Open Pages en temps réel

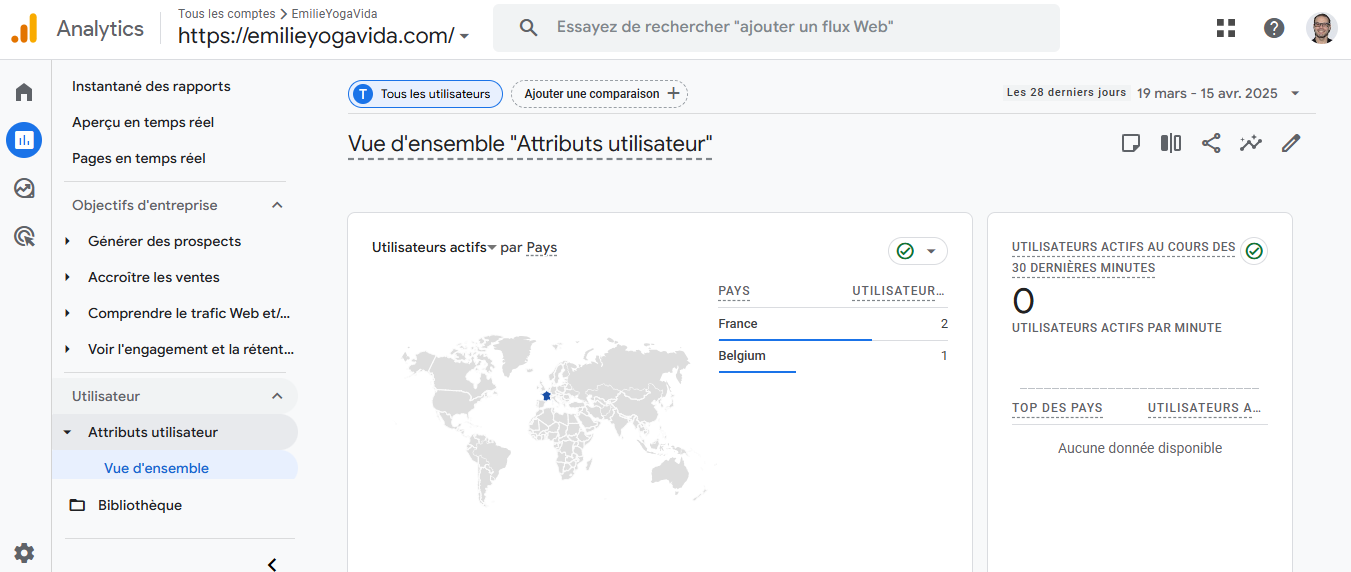click(x=139, y=158)
